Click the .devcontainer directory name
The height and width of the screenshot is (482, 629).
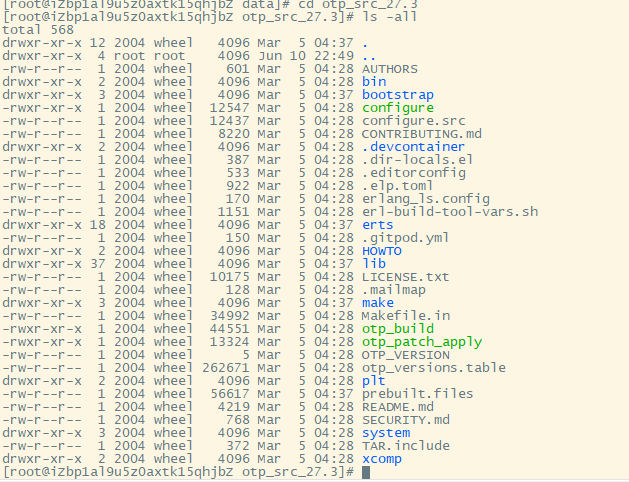click(414, 147)
